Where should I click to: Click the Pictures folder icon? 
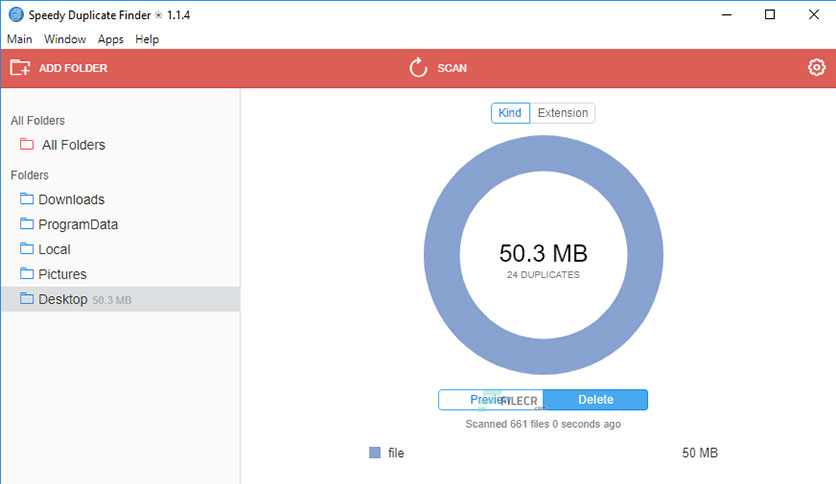click(x=27, y=273)
